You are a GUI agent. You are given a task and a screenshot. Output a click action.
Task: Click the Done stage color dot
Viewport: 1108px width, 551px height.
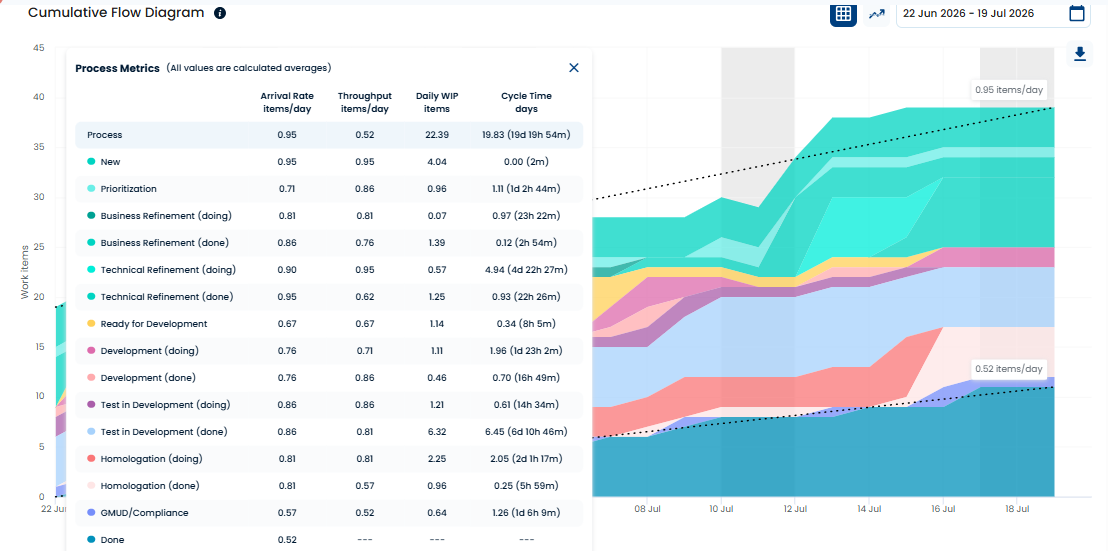(x=91, y=540)
